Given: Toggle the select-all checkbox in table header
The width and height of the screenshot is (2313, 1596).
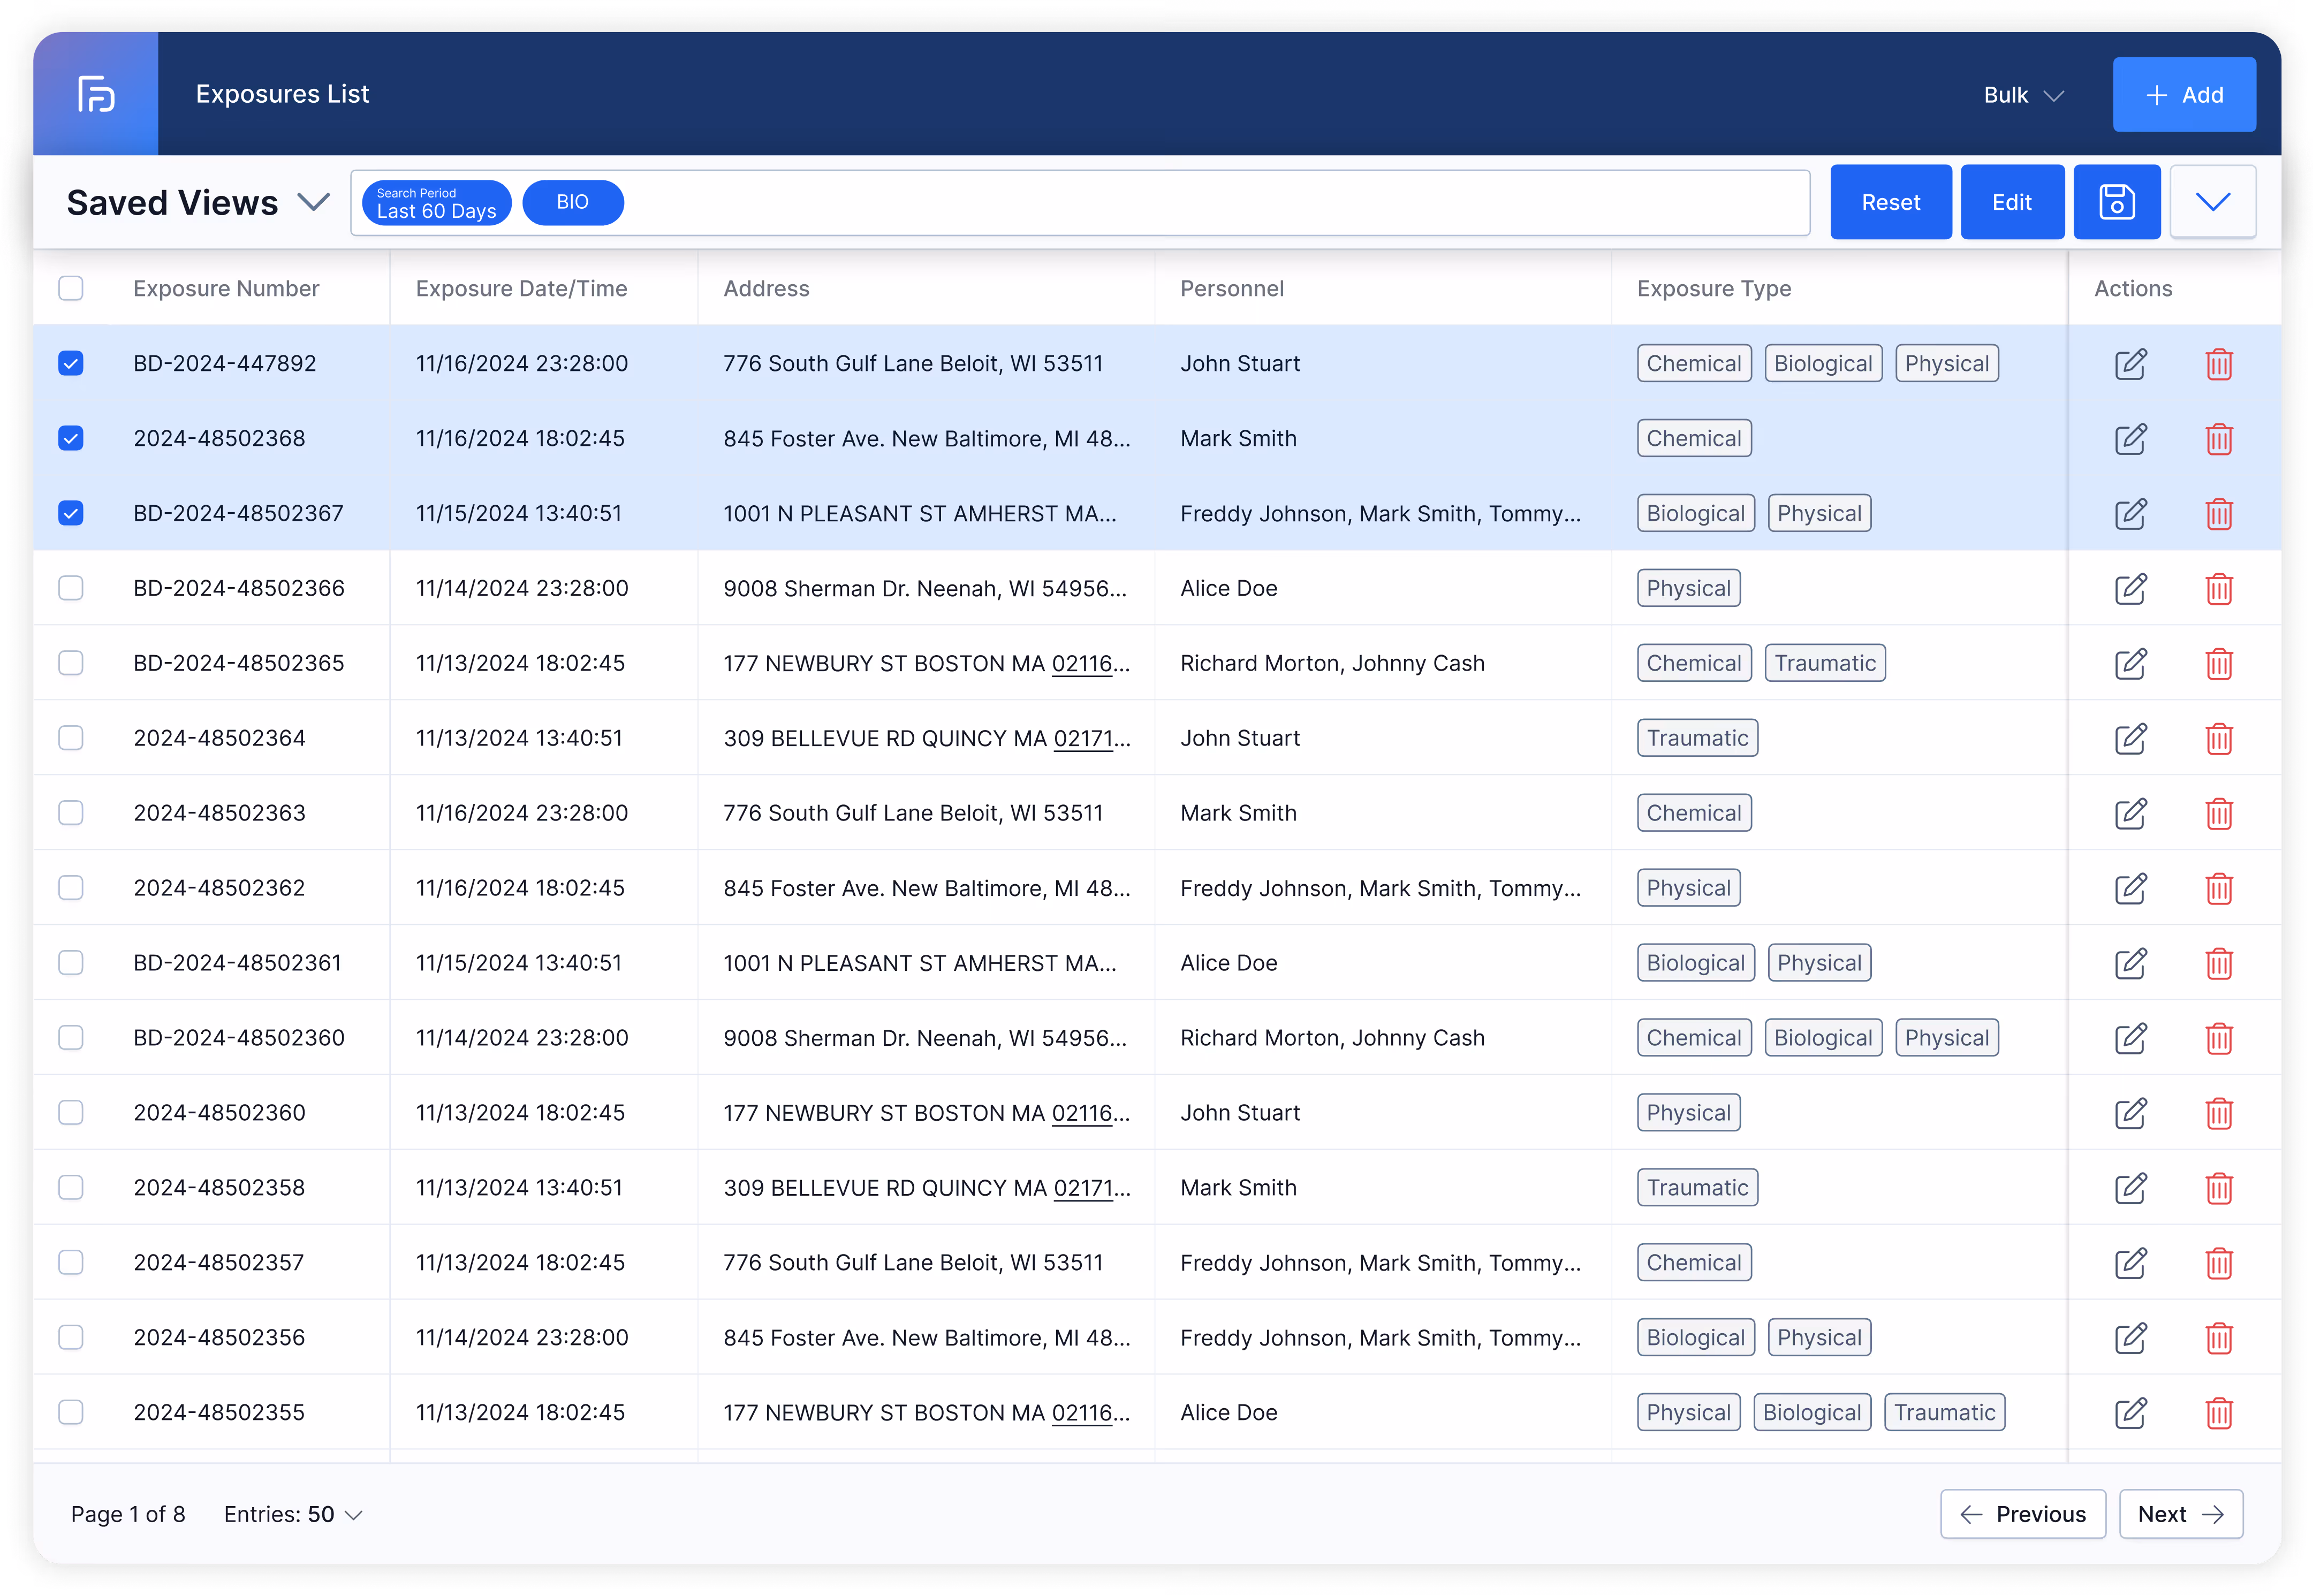Looking at the screenshot, I should [71, 289].
